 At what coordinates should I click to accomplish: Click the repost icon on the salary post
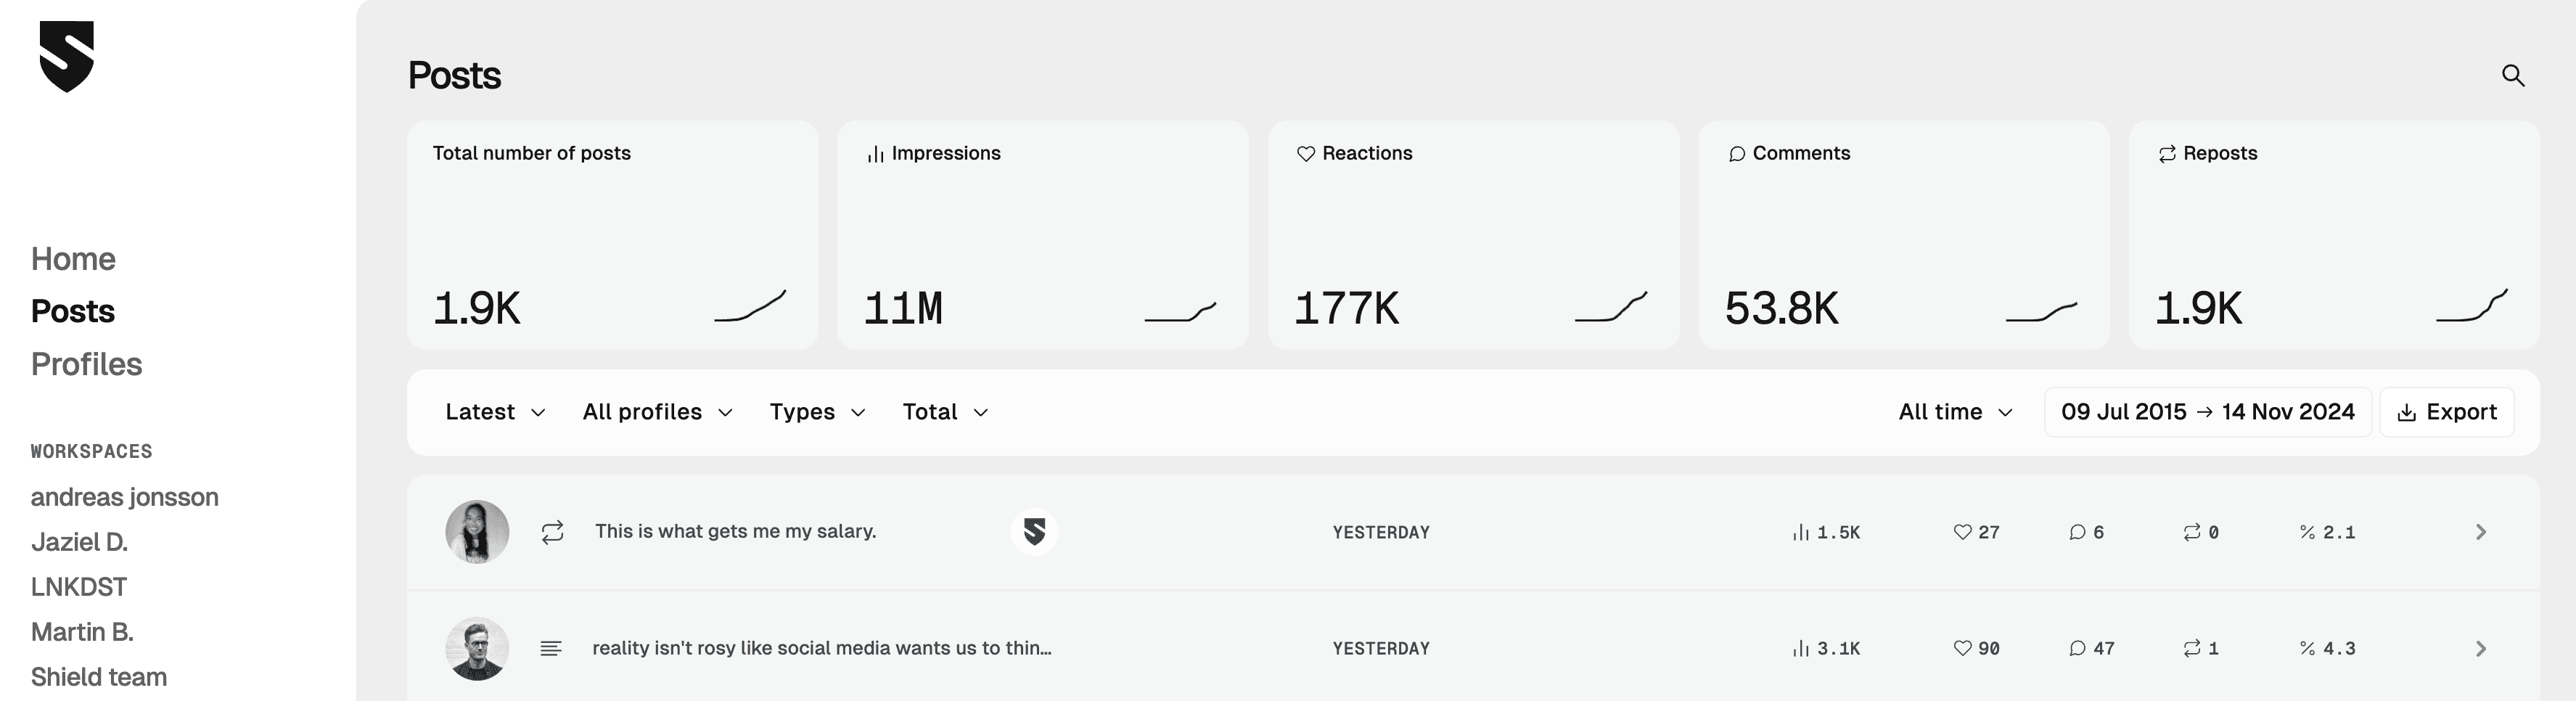552,532
